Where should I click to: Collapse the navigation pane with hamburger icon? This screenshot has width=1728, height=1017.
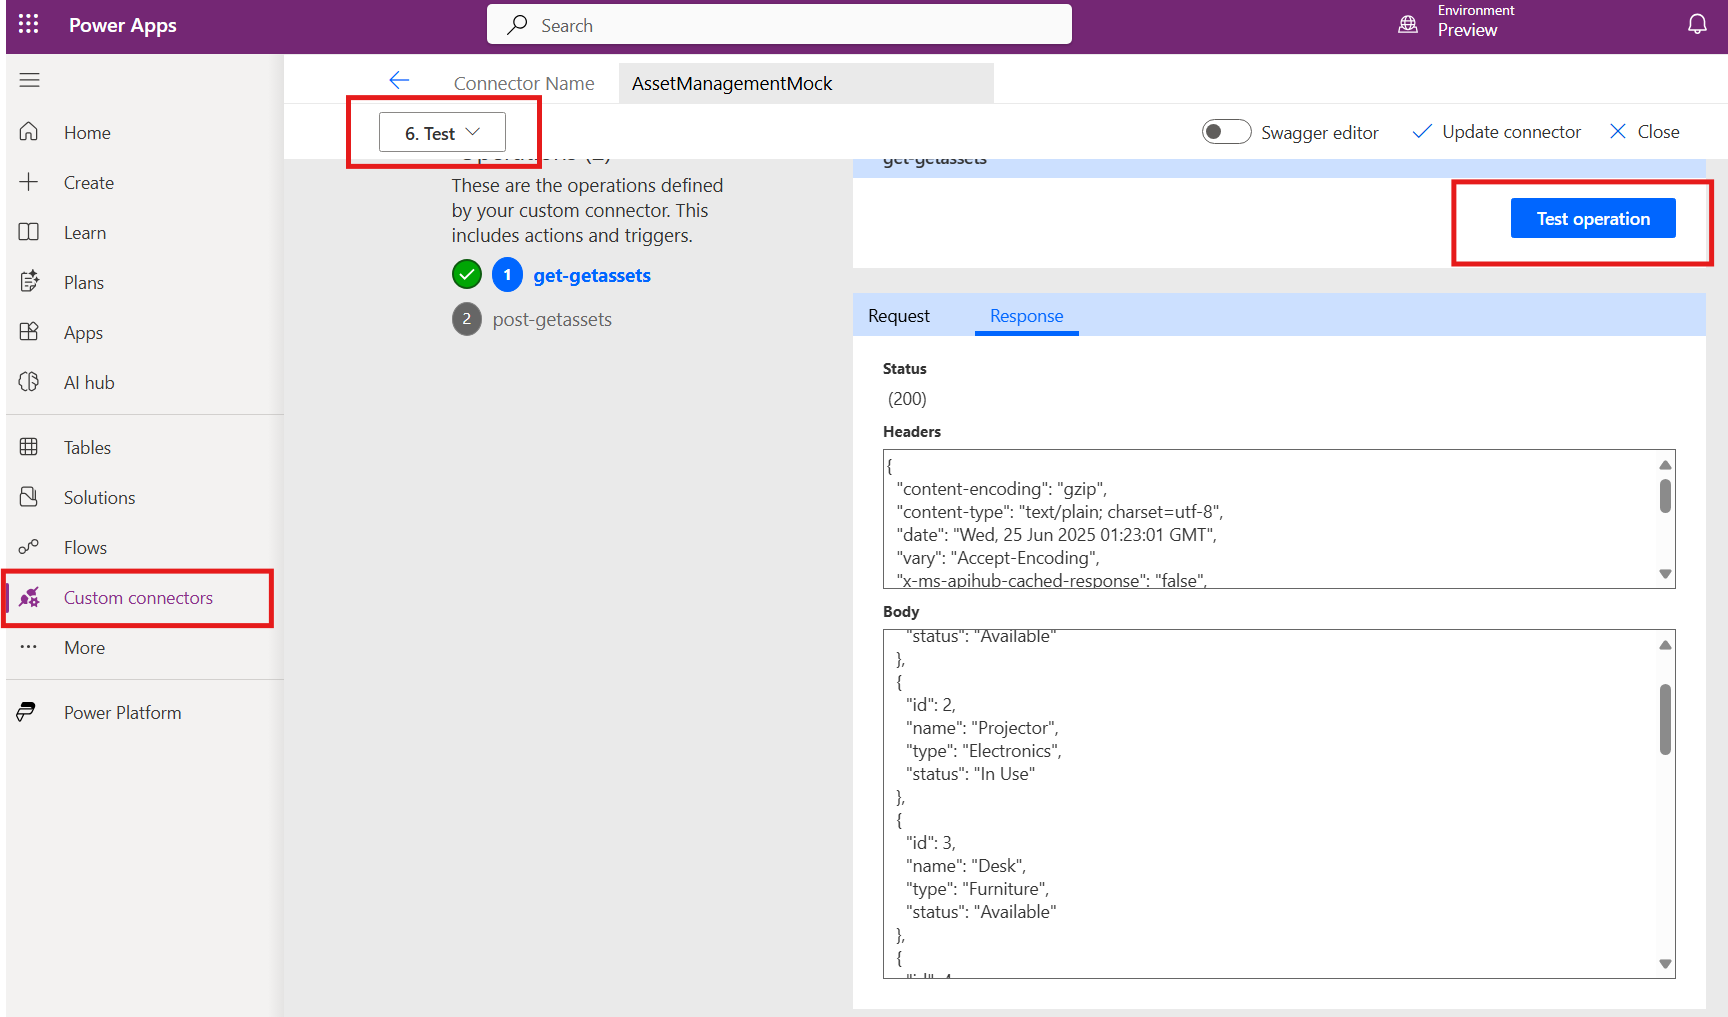point(29,80)
